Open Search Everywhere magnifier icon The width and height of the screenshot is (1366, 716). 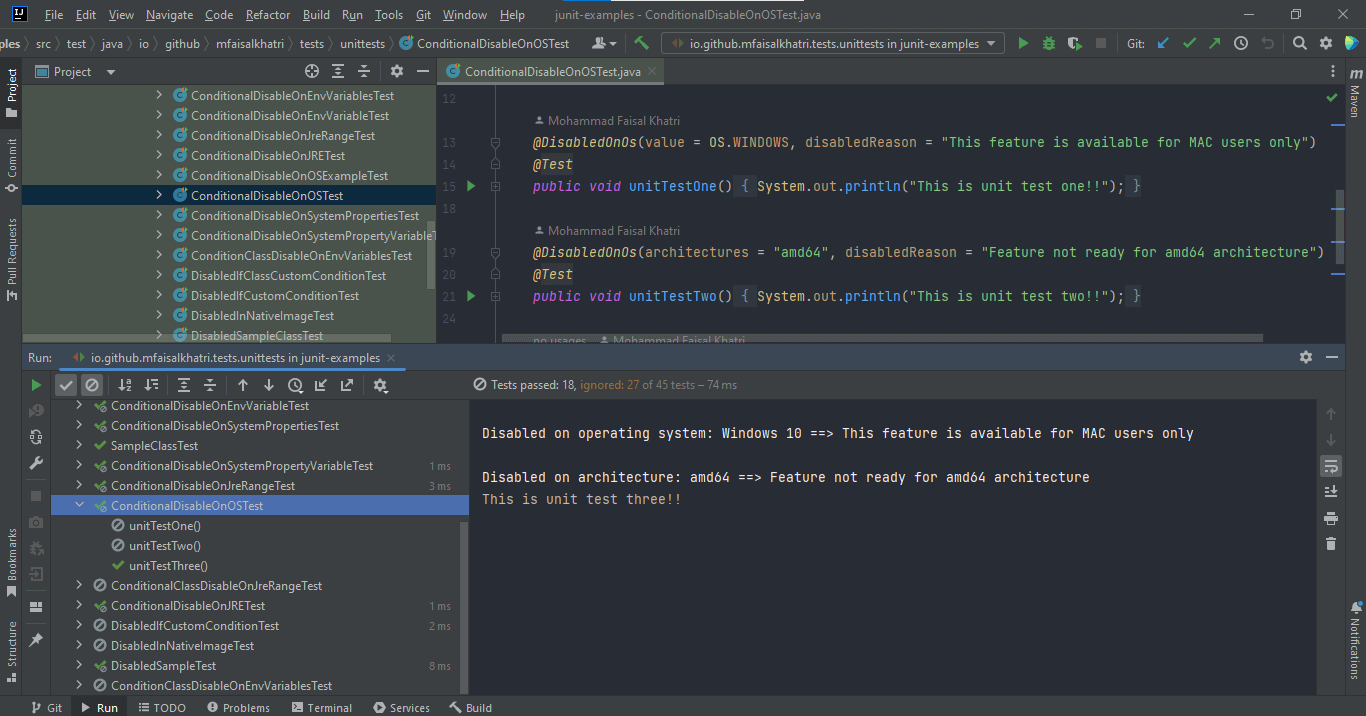(1299, 43)
